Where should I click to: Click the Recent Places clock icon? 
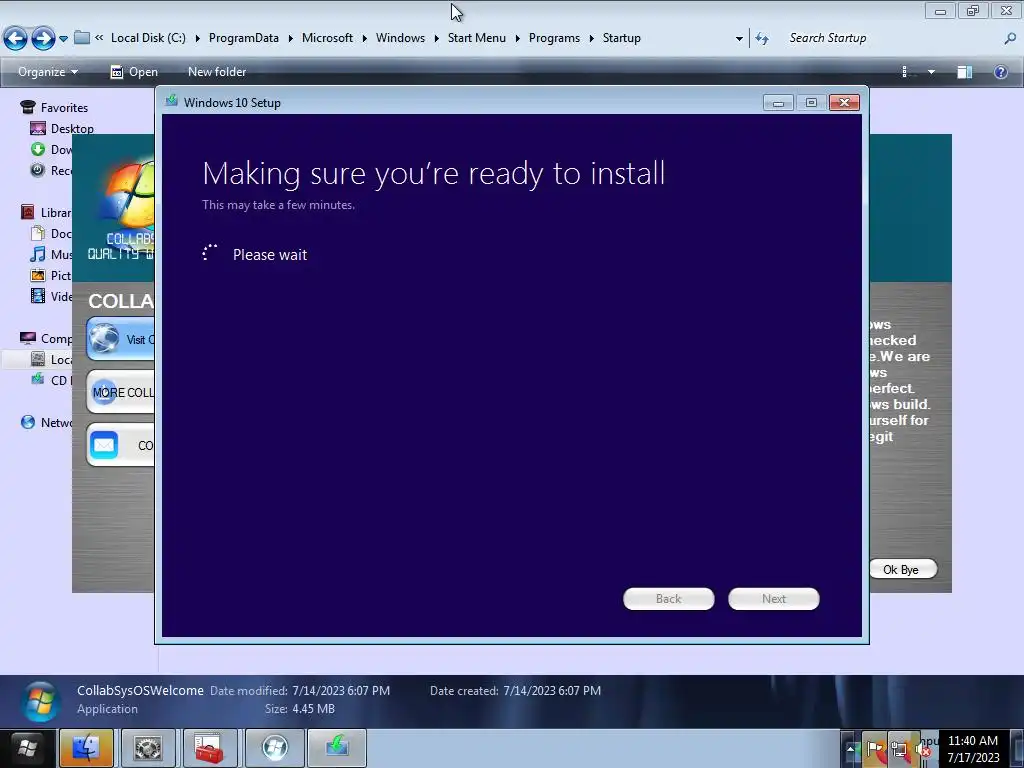pyautogui.click(x=38, y=170)
